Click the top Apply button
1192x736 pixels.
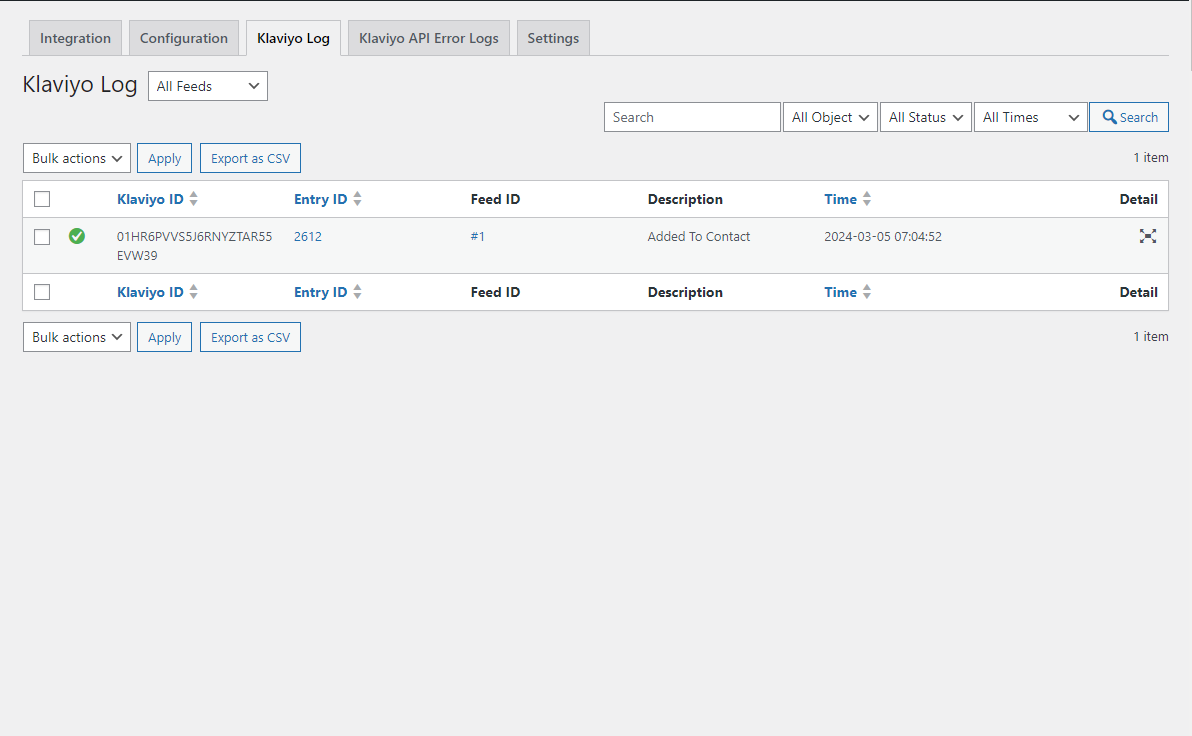click(164, 158)
